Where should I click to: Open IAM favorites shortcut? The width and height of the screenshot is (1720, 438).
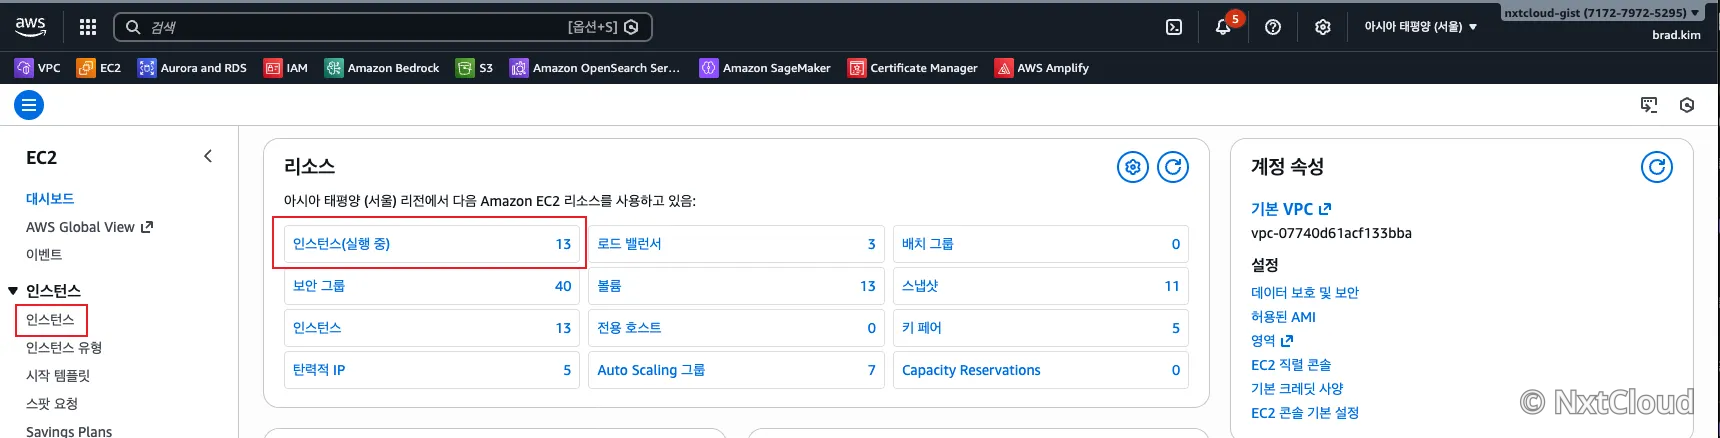click(x=286, y=68)
